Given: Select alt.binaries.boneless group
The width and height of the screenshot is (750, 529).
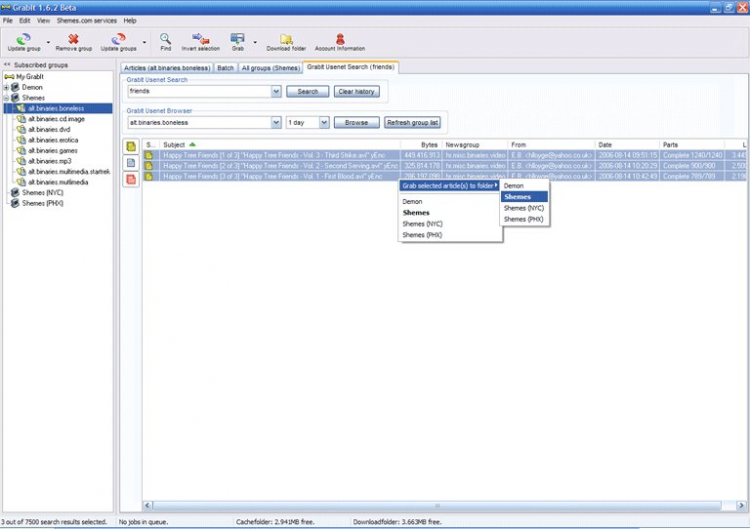Looking at the screenshot, I should click(56, 109).
